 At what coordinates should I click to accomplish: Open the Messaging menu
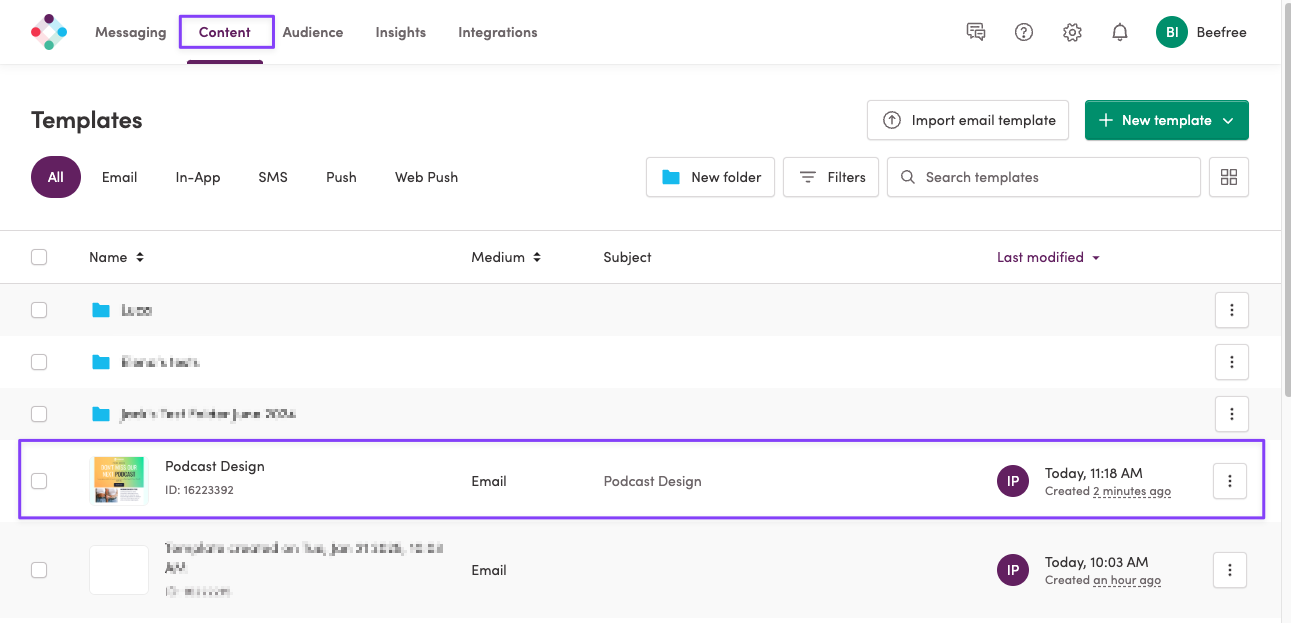tap(130, 32)
